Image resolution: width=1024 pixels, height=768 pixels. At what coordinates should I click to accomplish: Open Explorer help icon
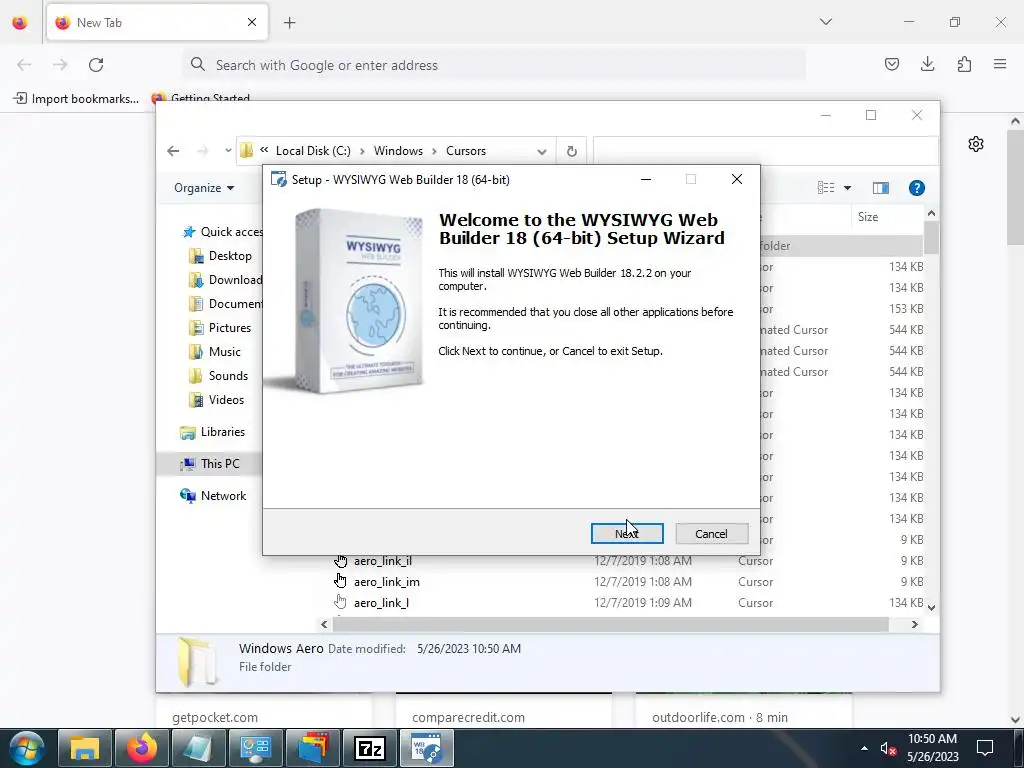(916, 188)
